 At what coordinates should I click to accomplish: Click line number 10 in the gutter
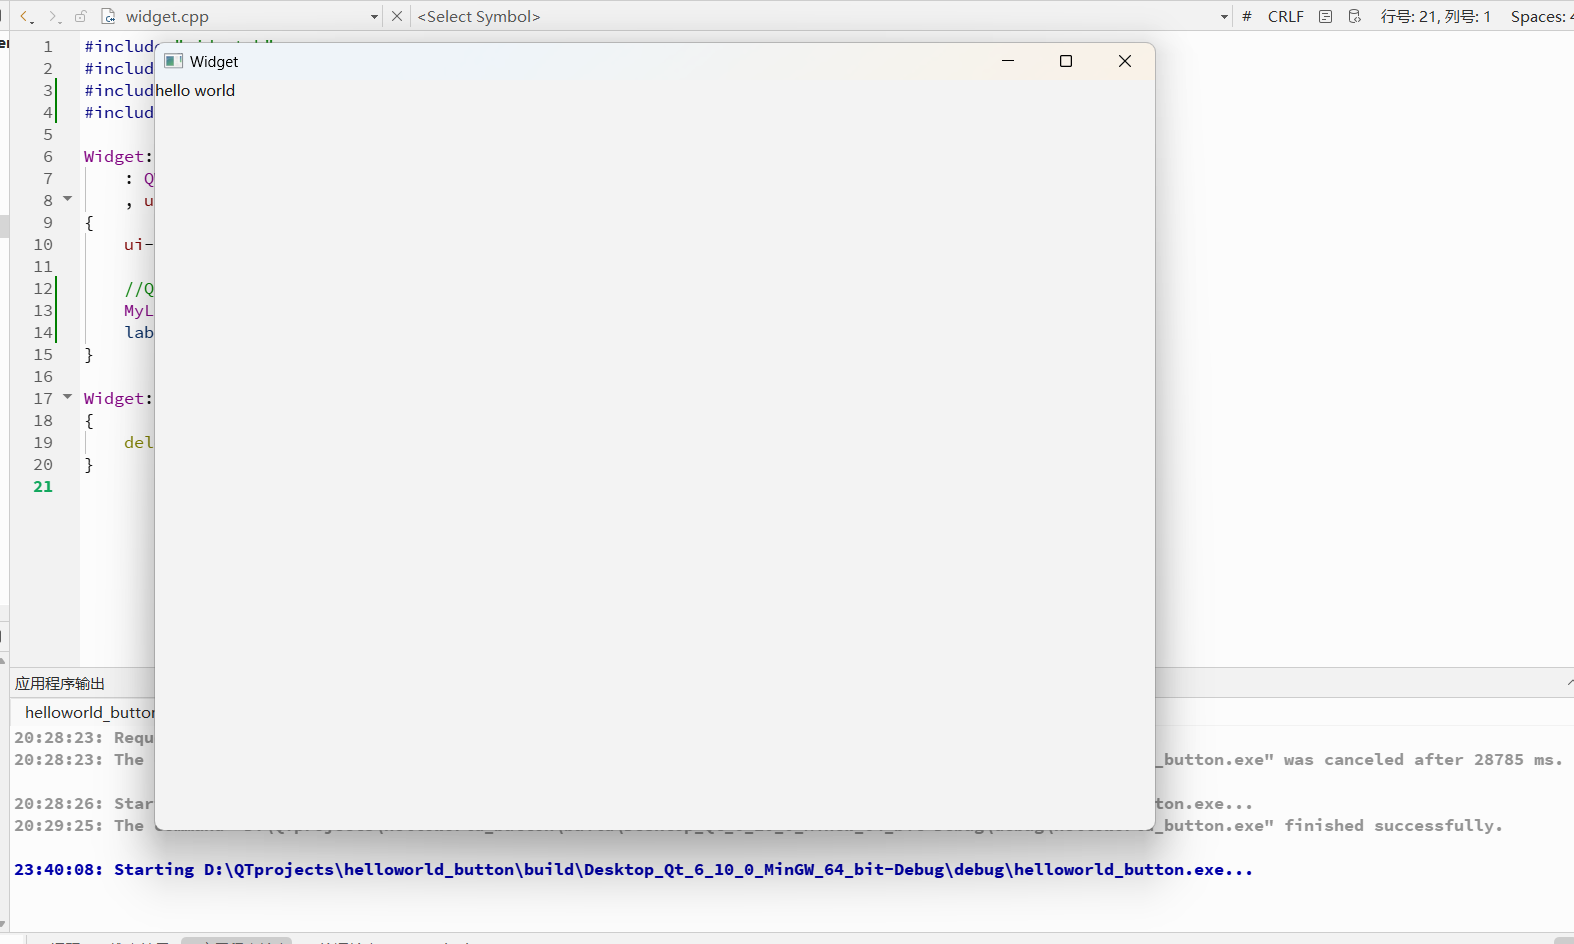[x=43, y=245]
